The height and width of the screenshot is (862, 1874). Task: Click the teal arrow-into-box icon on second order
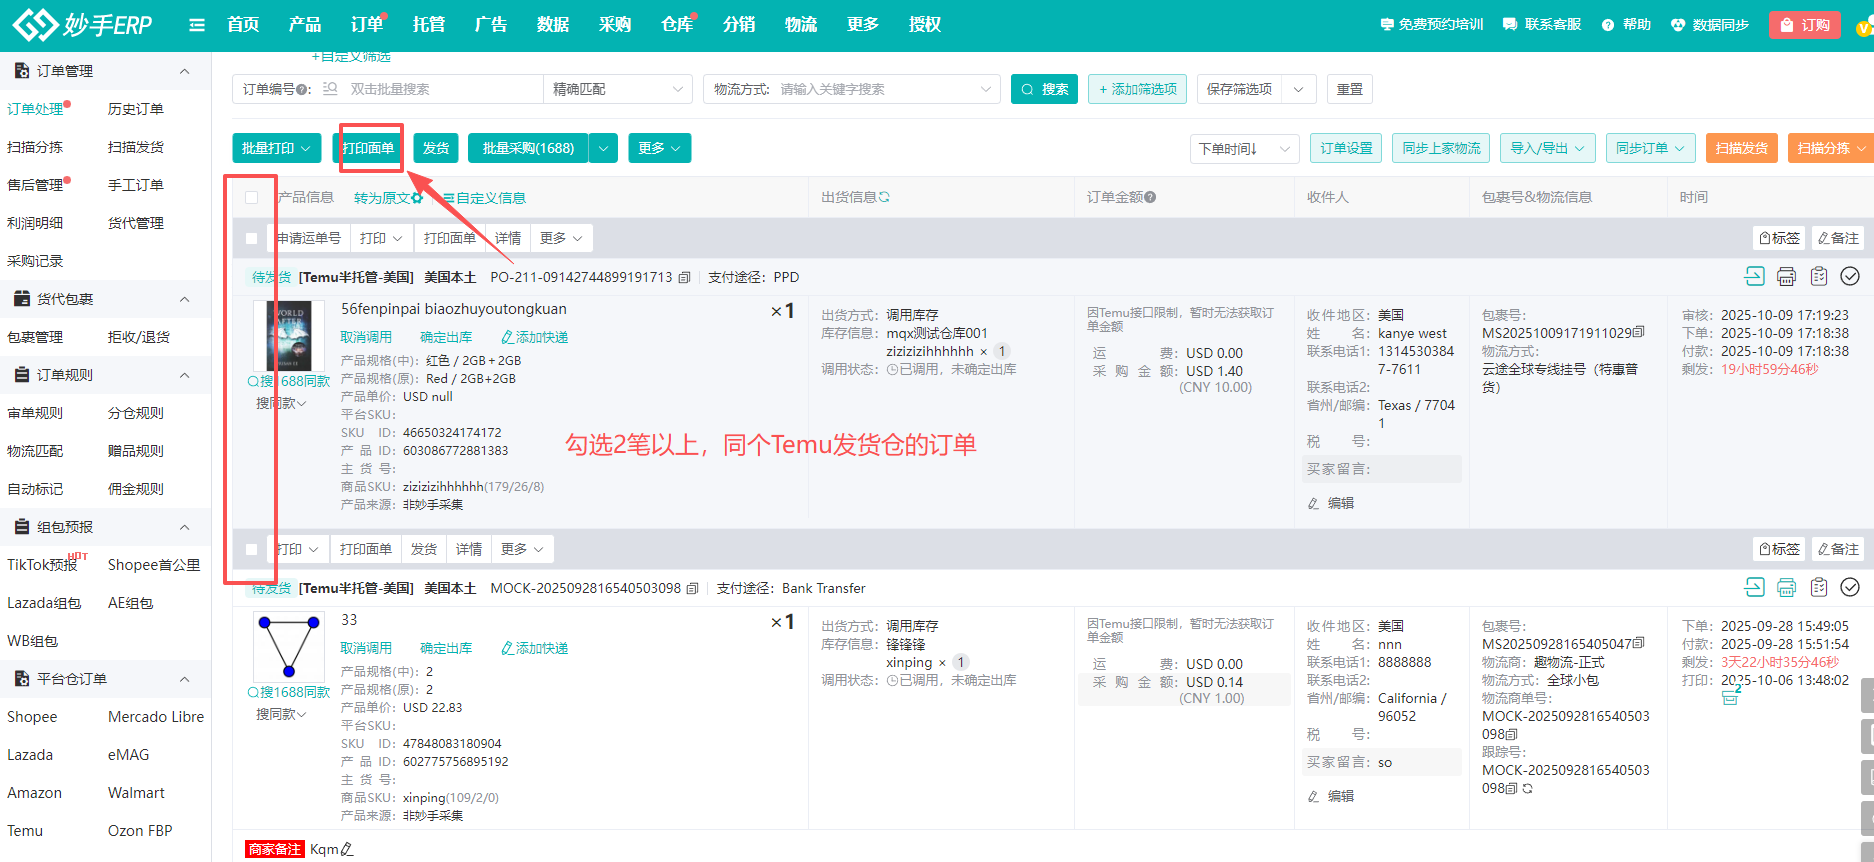1754,588
